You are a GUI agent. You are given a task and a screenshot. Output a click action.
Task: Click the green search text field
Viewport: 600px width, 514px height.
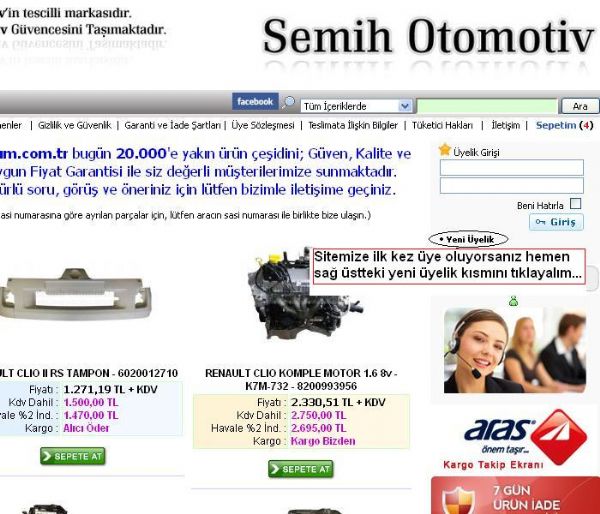pos(487,106)
